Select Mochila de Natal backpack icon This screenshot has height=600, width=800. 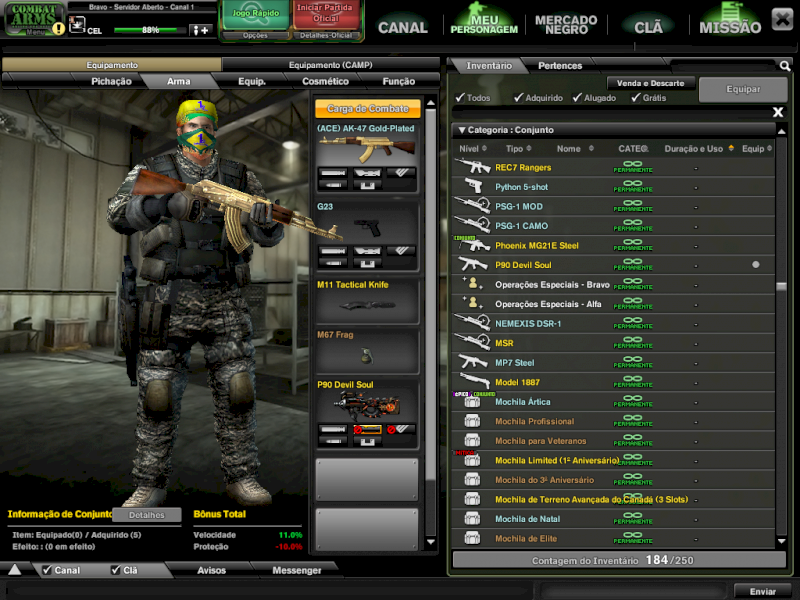(x=472, y=518)
